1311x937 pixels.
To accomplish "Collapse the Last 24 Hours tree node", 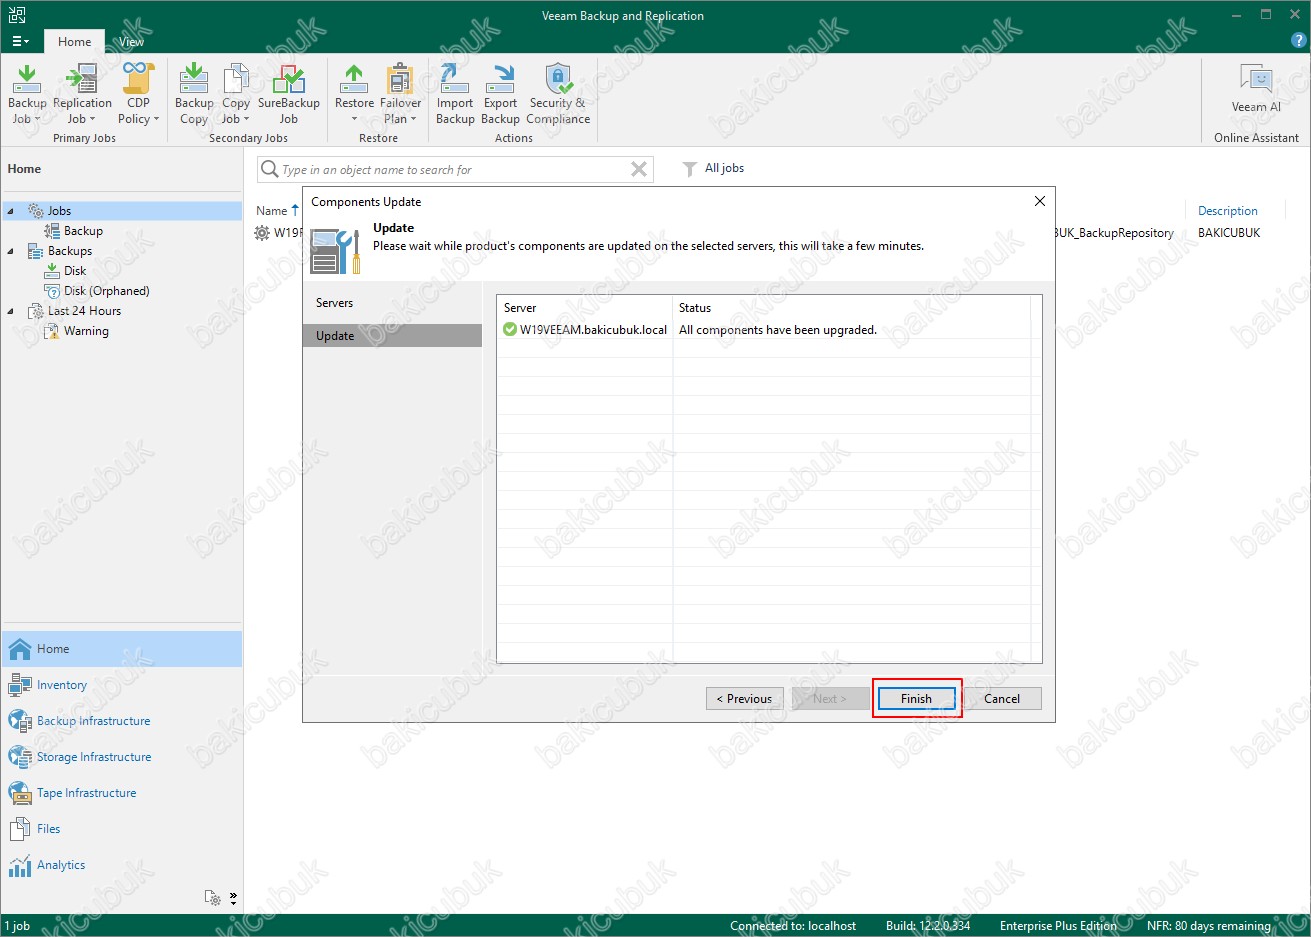I will coord(11,311).
